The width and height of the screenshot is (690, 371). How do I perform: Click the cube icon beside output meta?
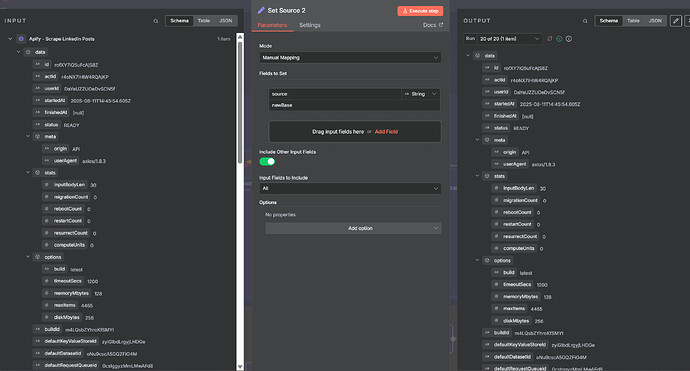487,140
